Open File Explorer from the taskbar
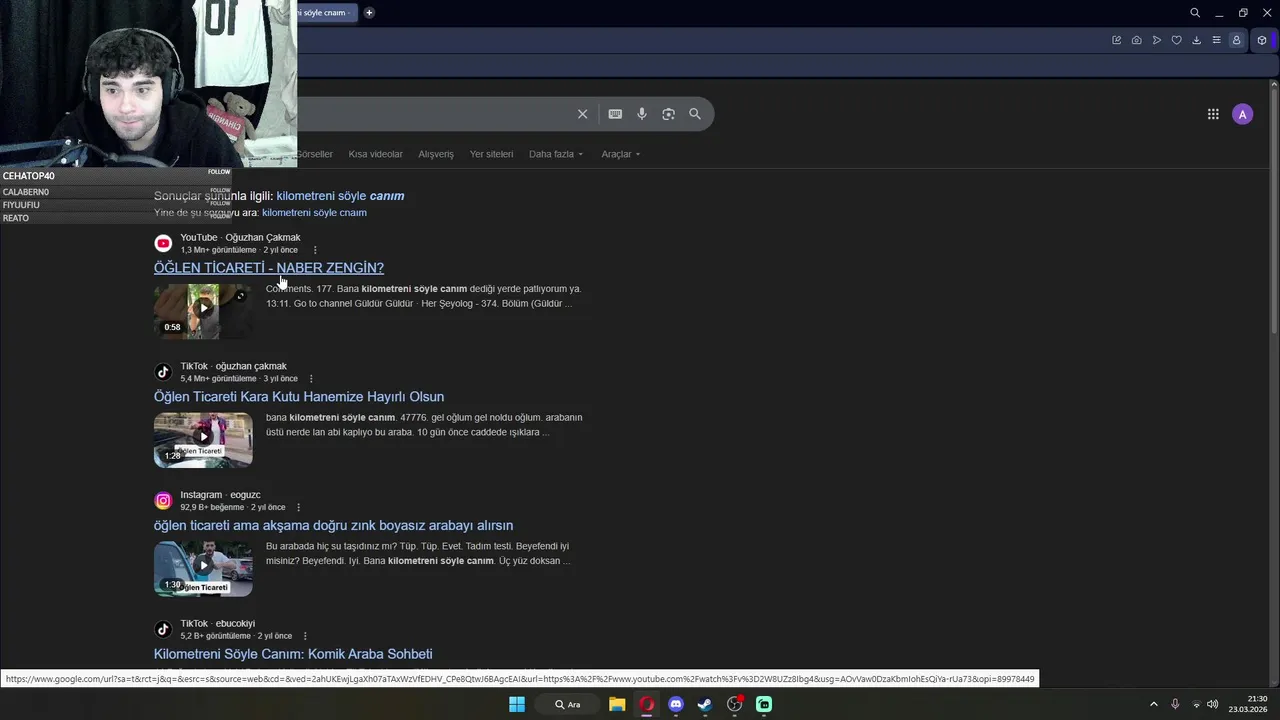 (617, 704)
